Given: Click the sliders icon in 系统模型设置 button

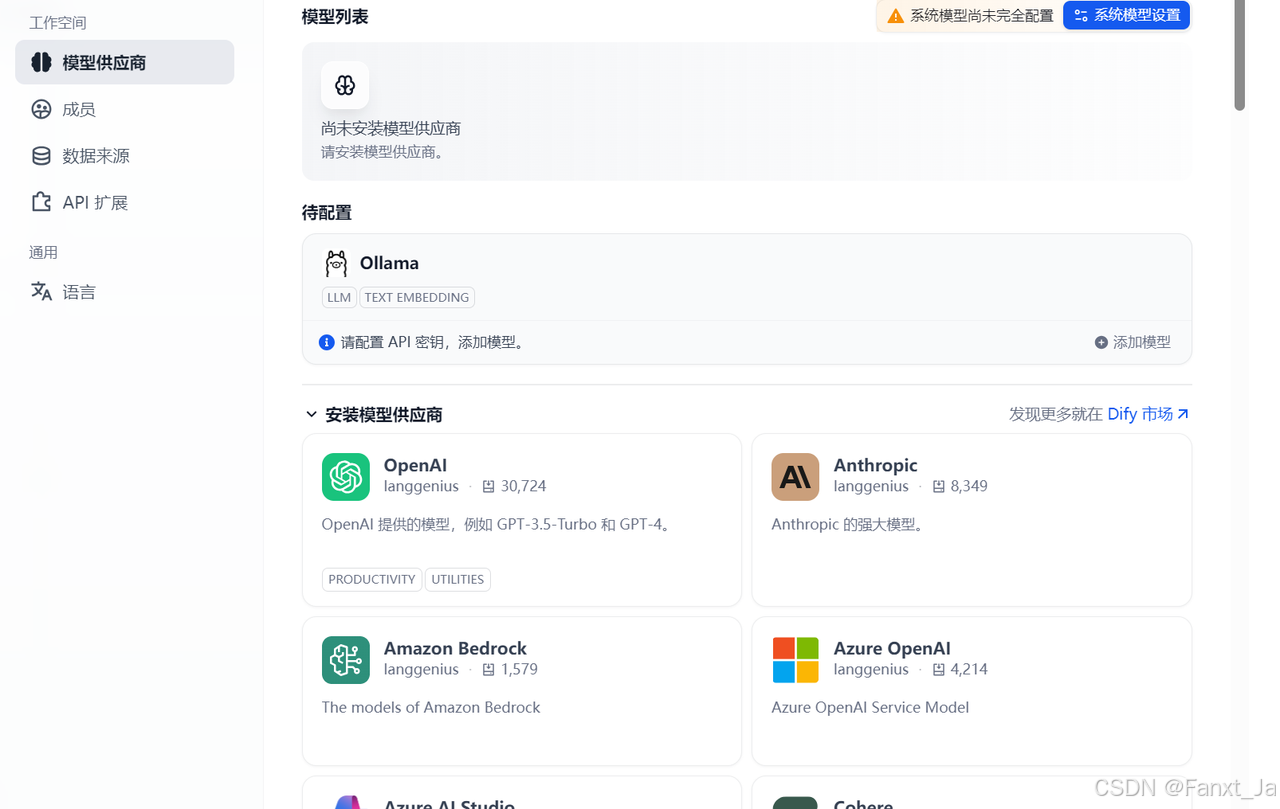Looking at the screenshot, I should (x=1081, y=16).
